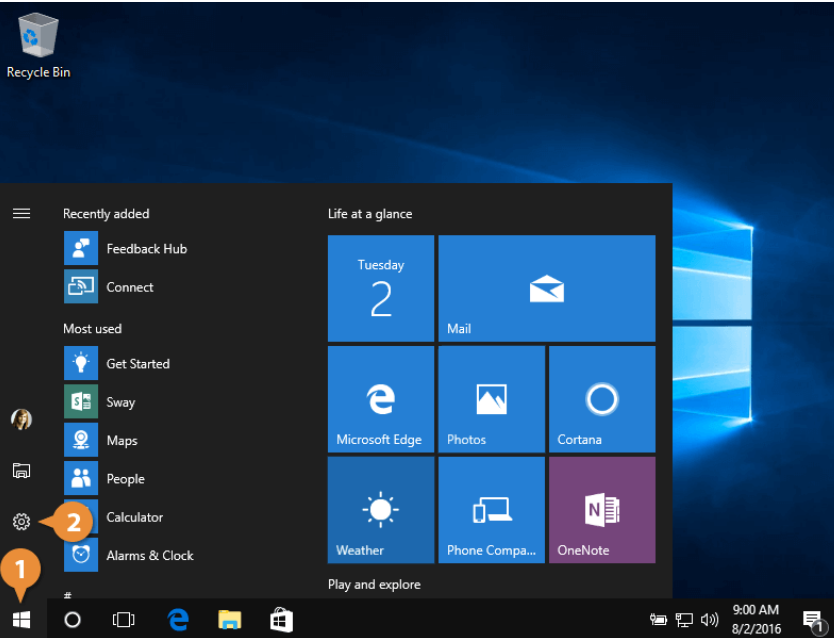
Task: Open Settings via the gear icon
Action: click(x=21, y=521)
